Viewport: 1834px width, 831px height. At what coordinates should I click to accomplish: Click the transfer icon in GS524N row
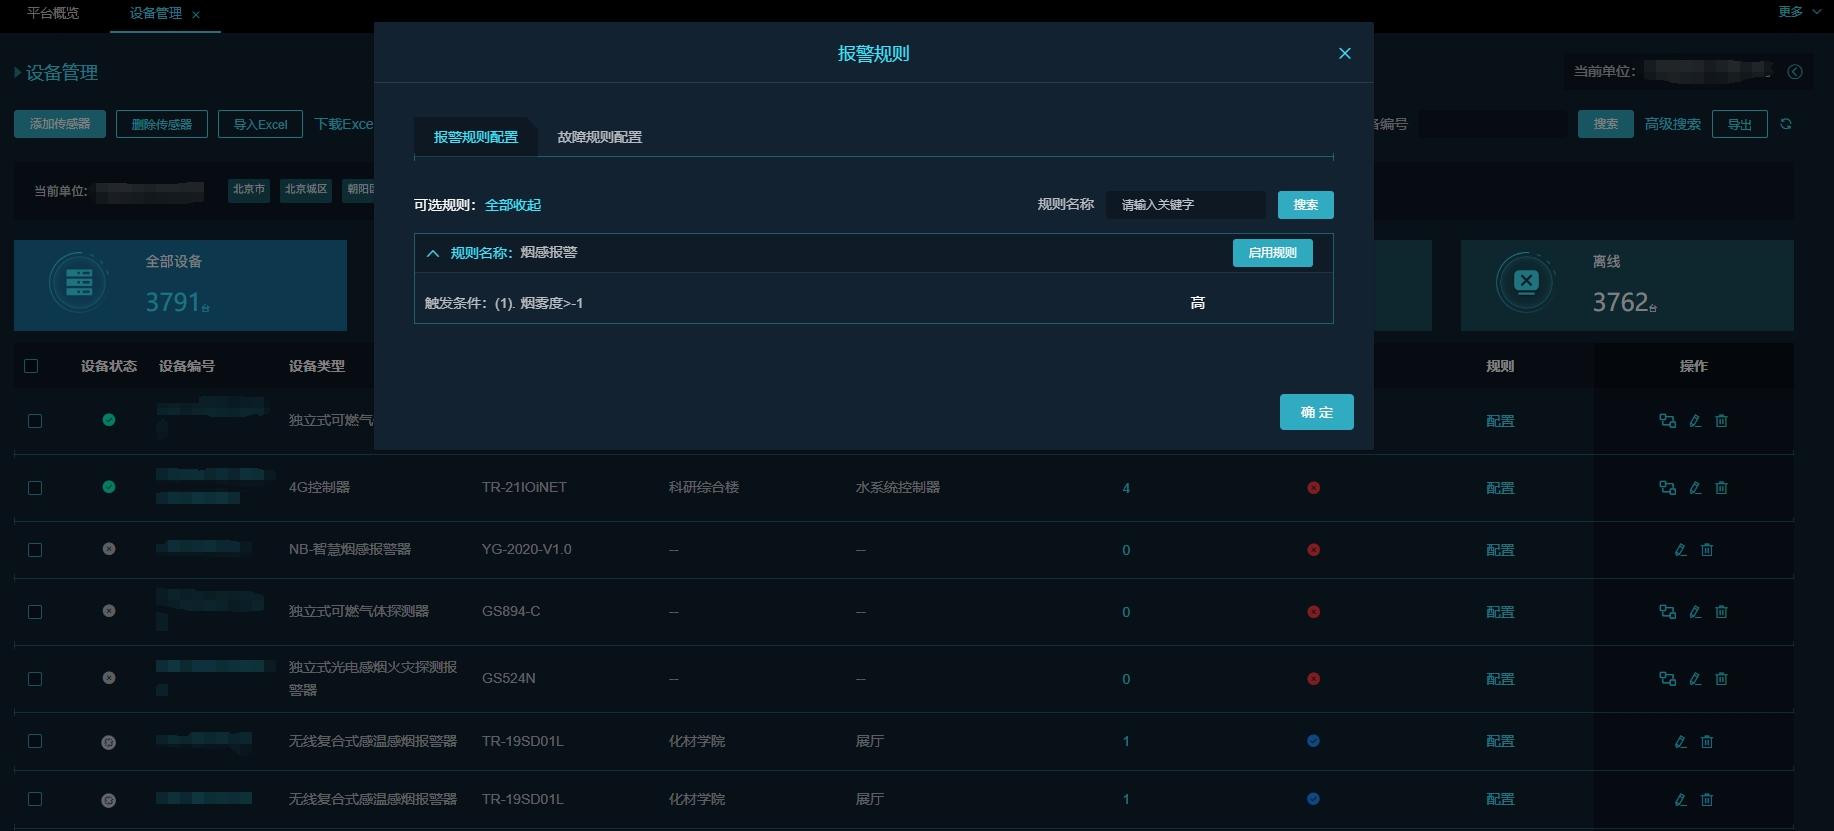pos(1667,679)
